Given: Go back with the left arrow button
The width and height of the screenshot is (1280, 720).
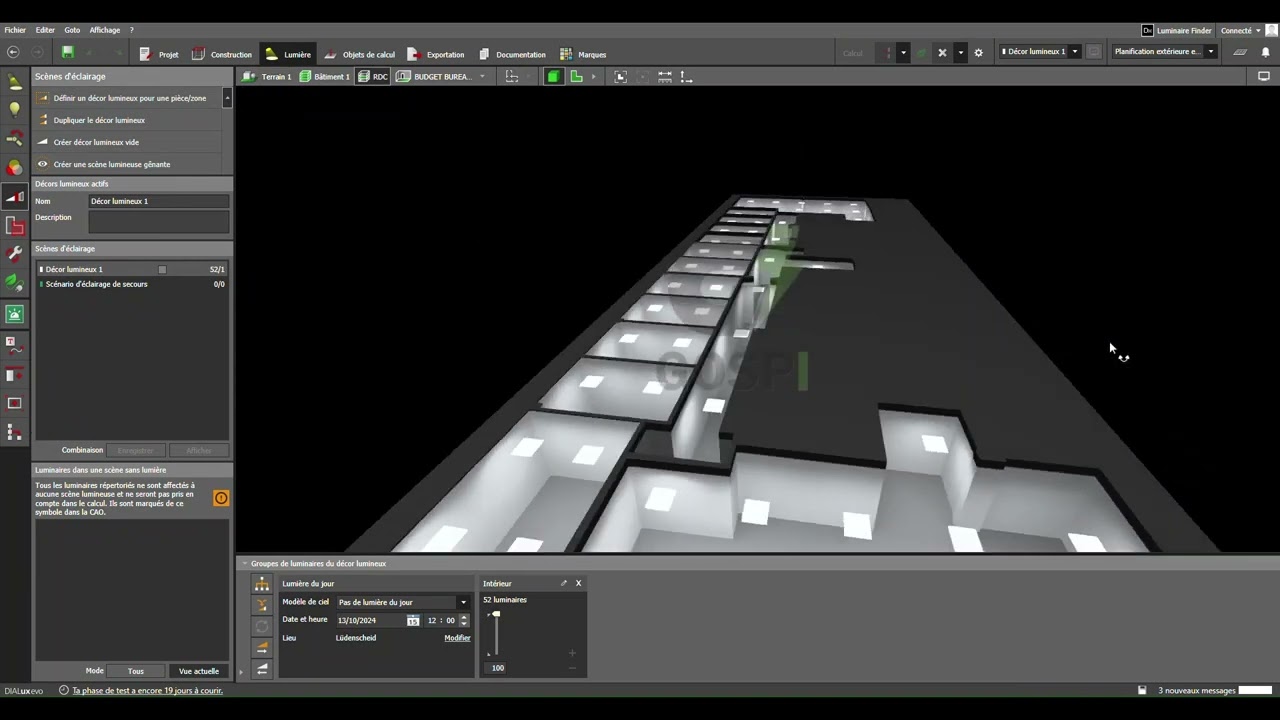Looking at the screenshot, I should [x=13, y=52].
